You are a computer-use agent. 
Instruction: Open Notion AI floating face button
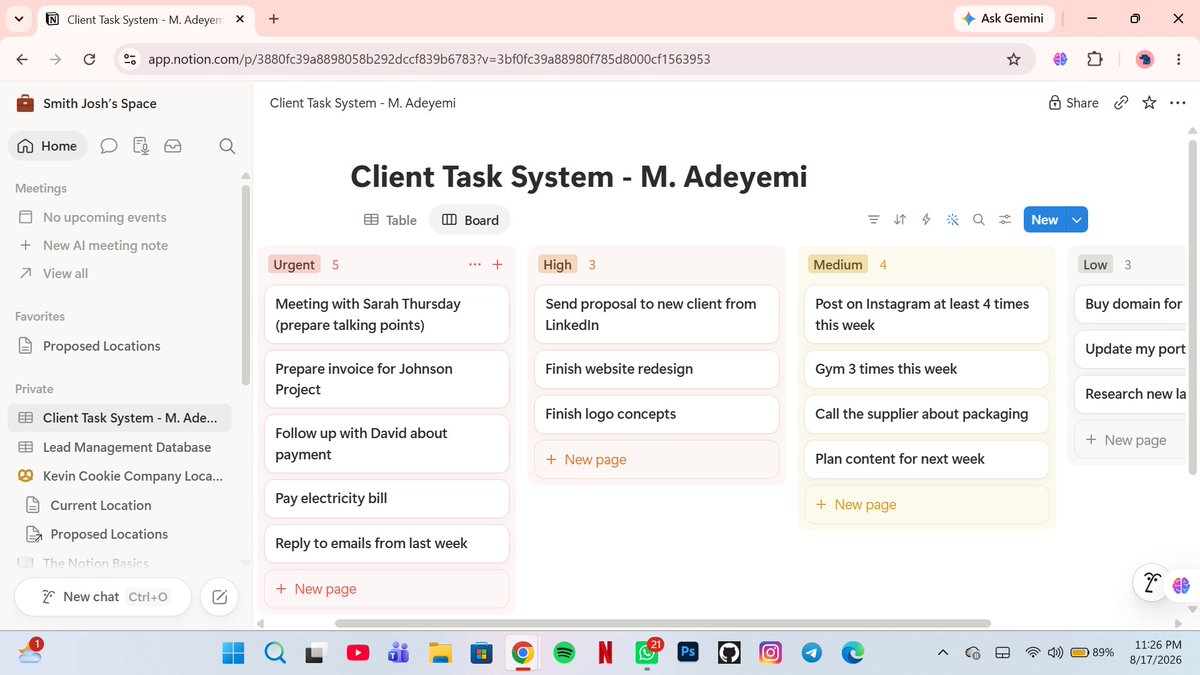pos(1152,583)
